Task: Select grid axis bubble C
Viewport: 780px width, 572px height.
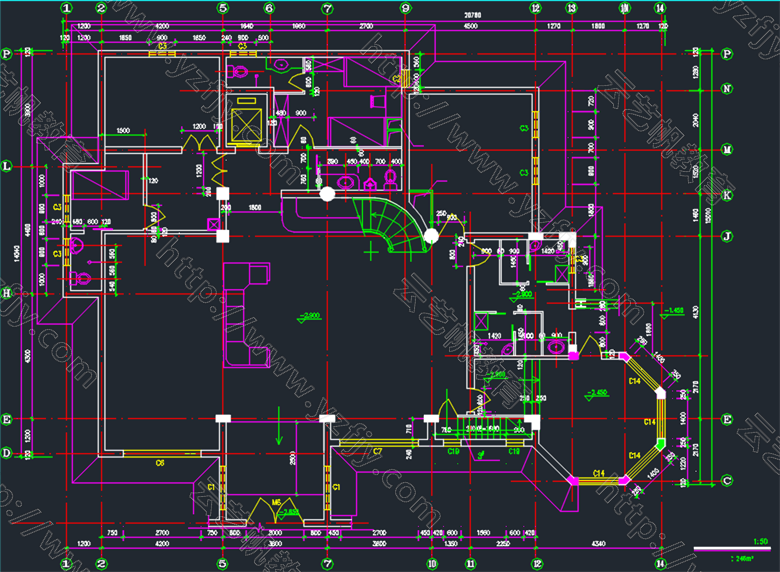Action: 727,480
